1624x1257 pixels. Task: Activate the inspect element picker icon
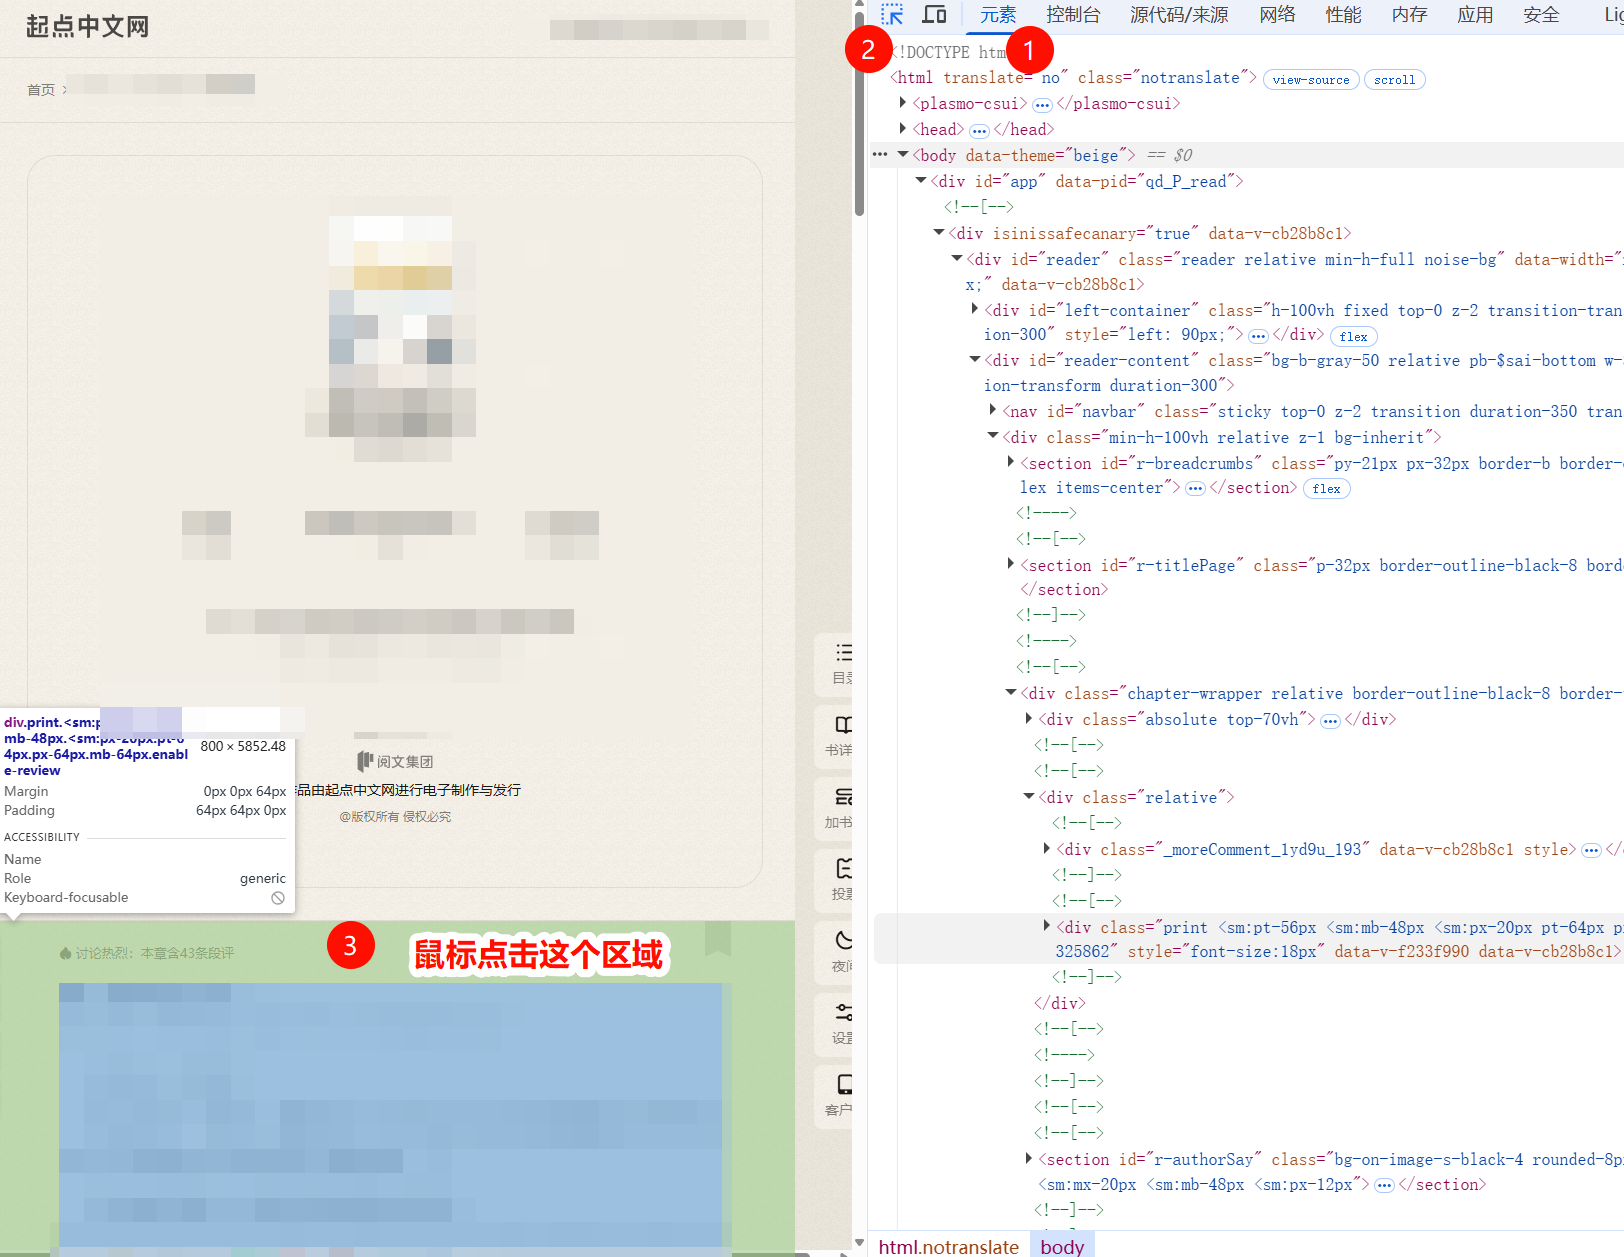pos(892,14)
